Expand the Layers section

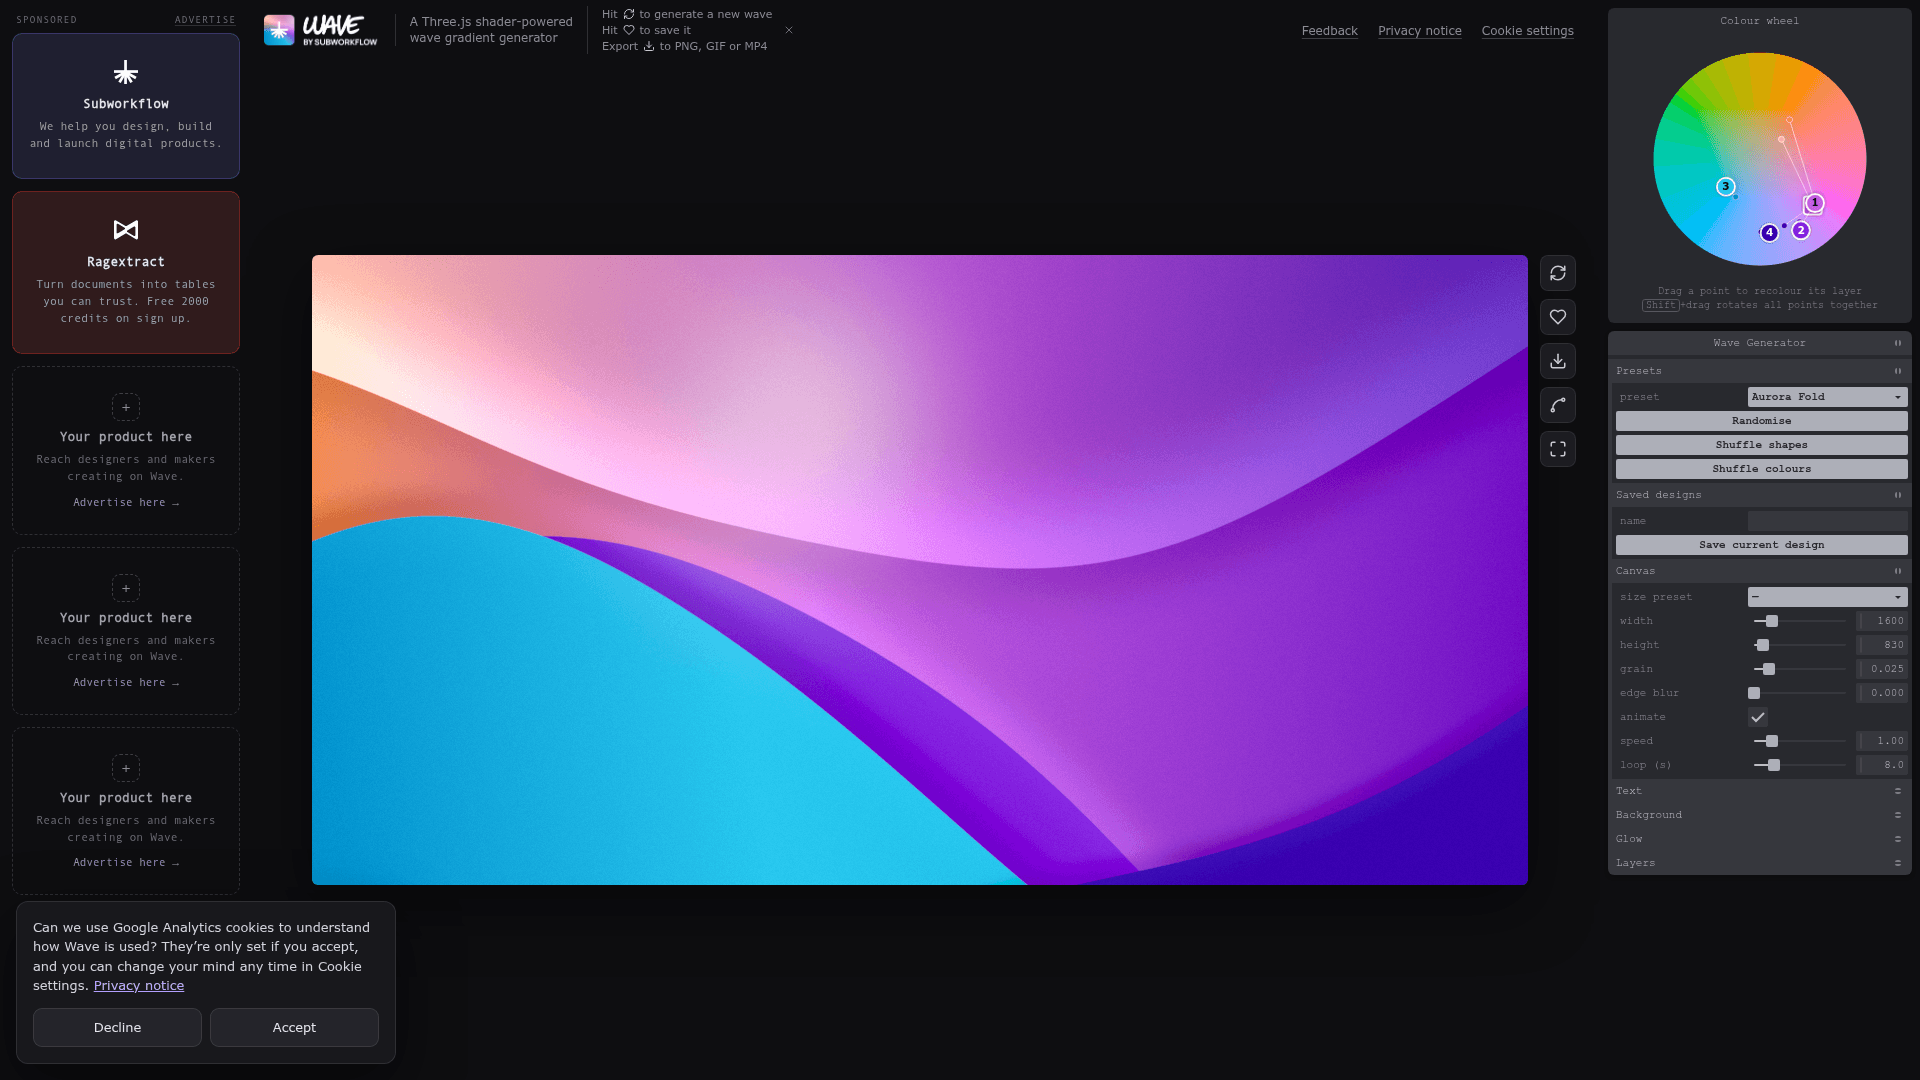(x=1760, y=863)
